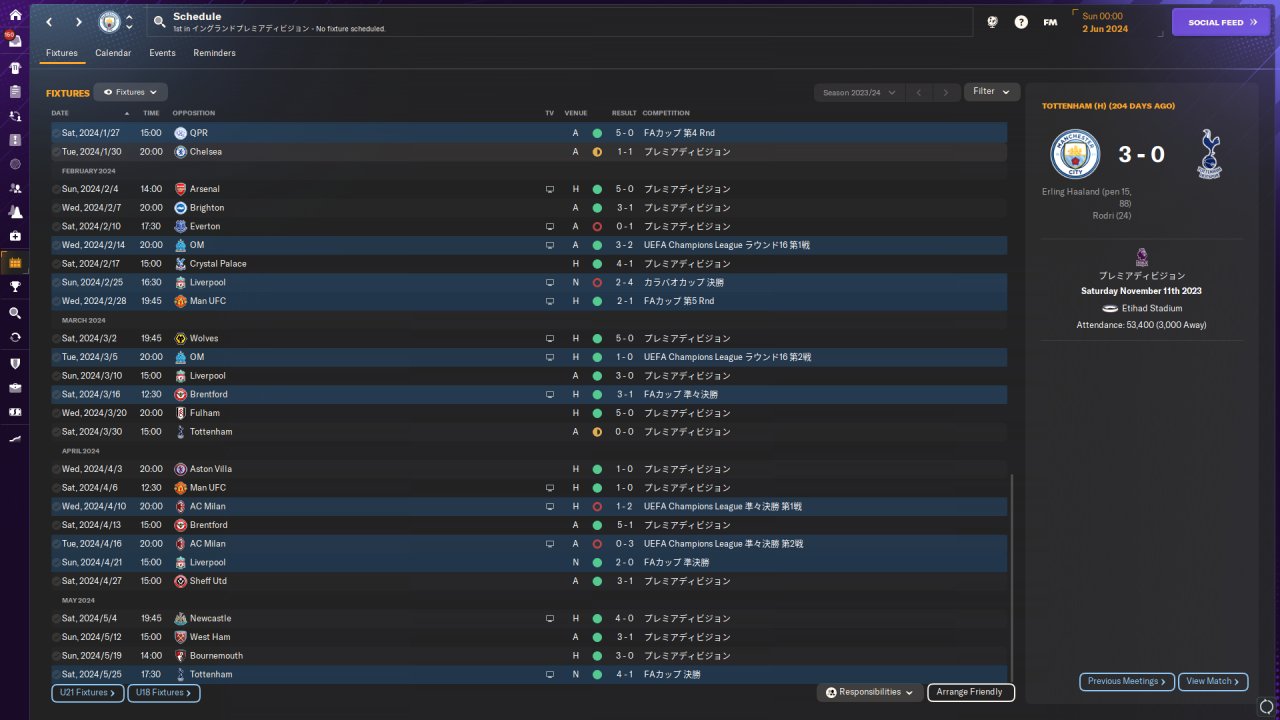The width and height of the screenshot is (1280, 720).
Task: Click the search magnifier beside Schedule title
Action: 159,21
